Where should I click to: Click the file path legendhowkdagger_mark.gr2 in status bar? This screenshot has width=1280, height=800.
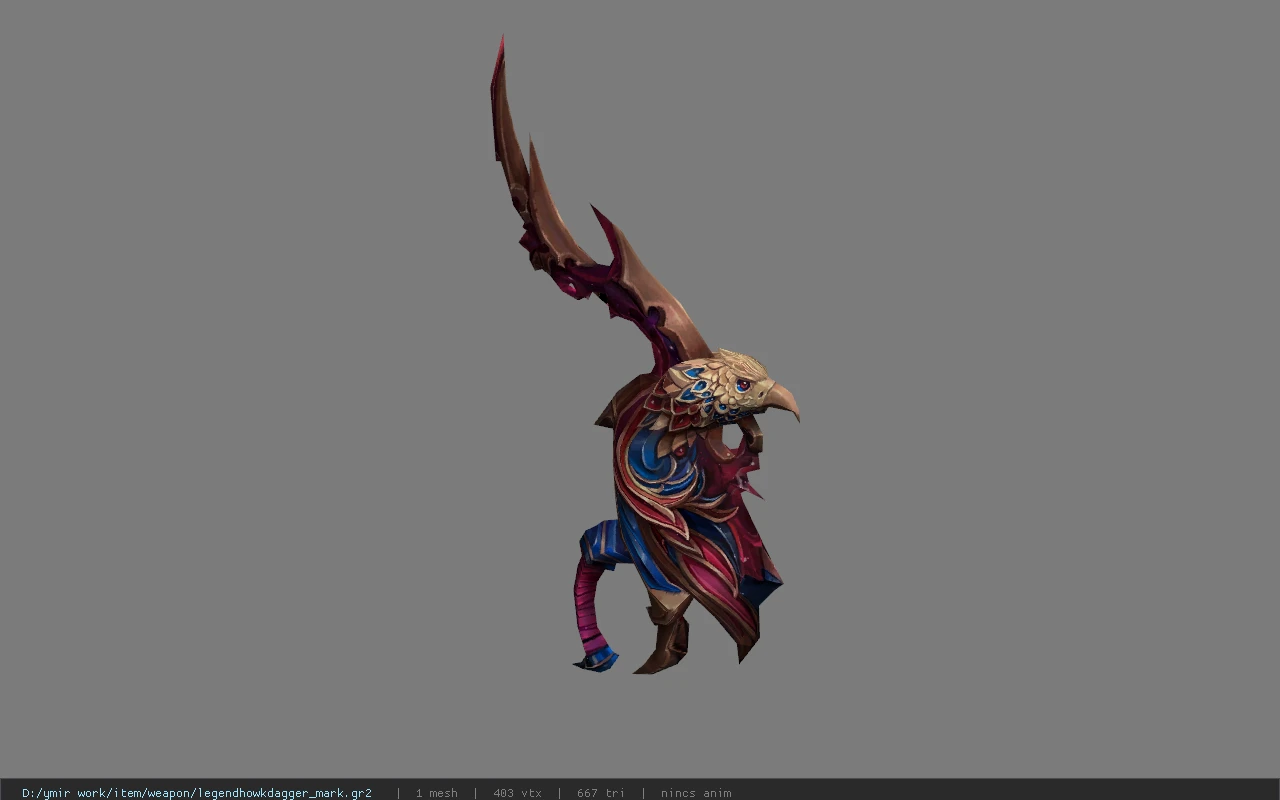point(197,793)
